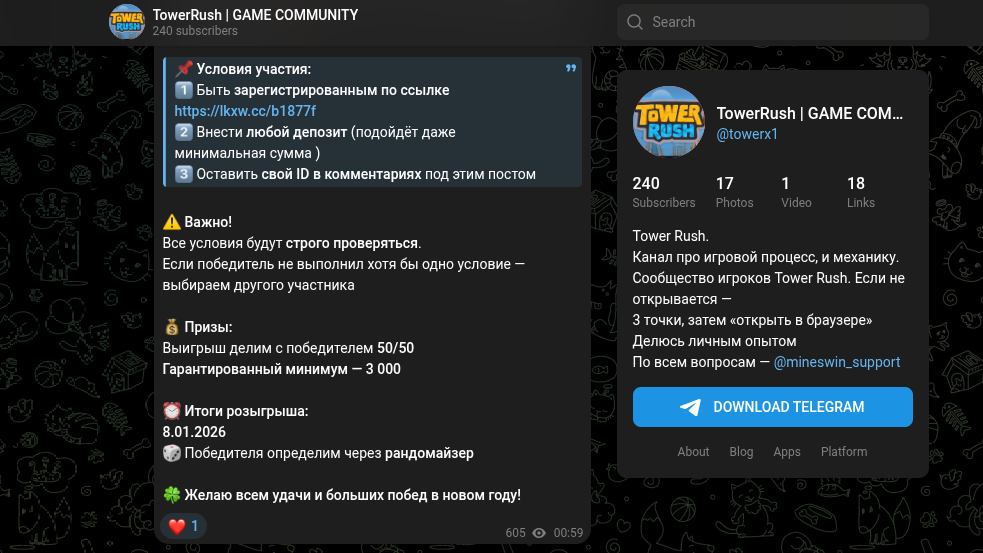Select the 18 Links counter

point(860,192)
